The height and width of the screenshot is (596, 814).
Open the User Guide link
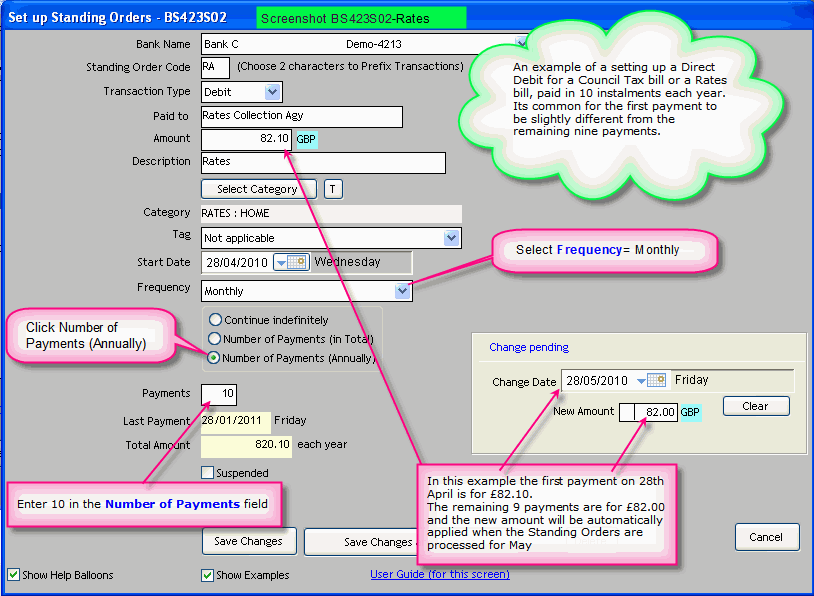click(439, 575)
